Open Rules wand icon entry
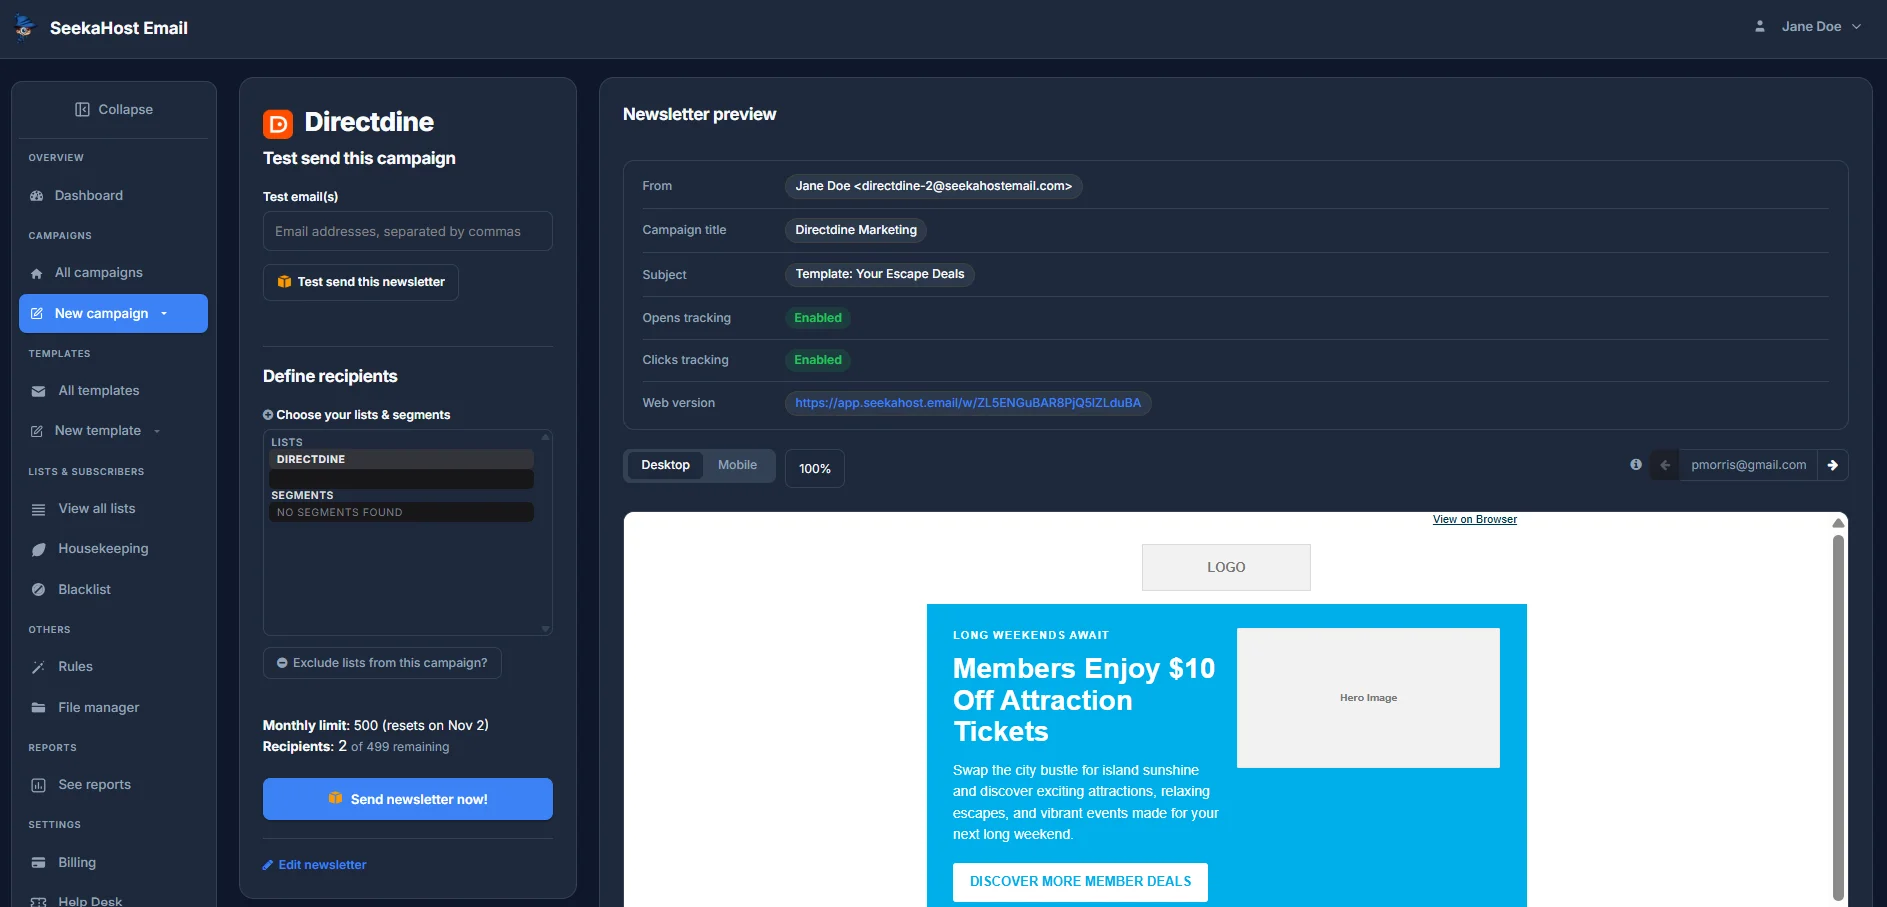 pyautogui.click(x=38, y=667)
